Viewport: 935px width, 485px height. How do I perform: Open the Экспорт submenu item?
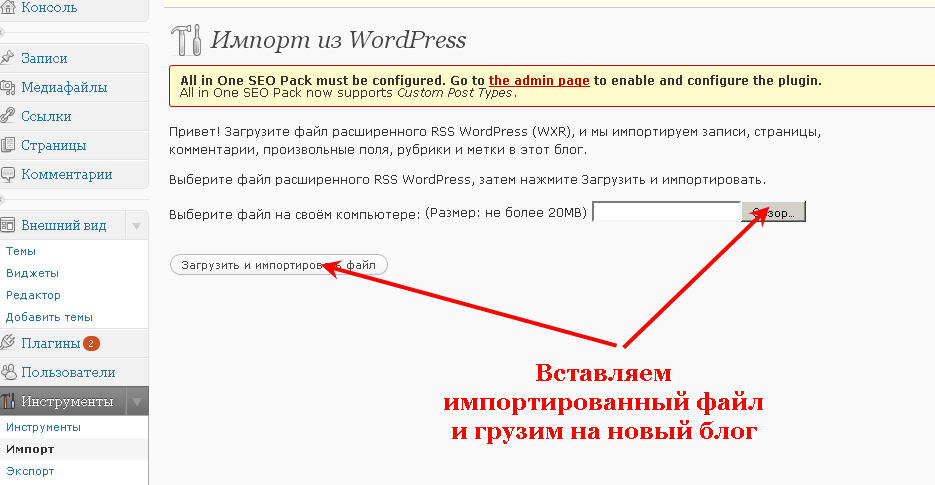(x=30, y=471)
